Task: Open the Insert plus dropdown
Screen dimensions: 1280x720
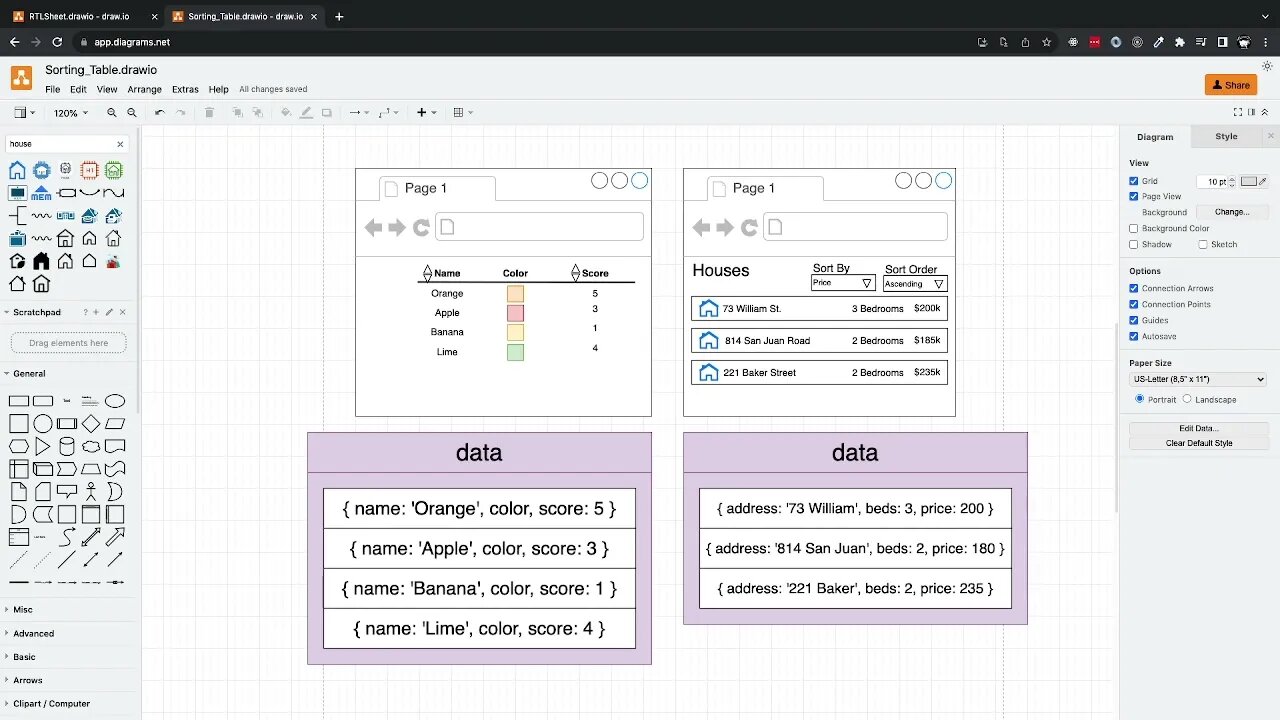Action: pos(426,113)
